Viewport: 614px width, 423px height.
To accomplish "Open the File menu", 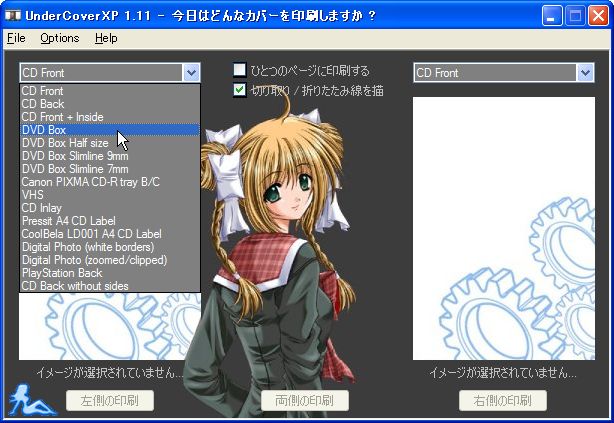I will click(x=16, y=38).
